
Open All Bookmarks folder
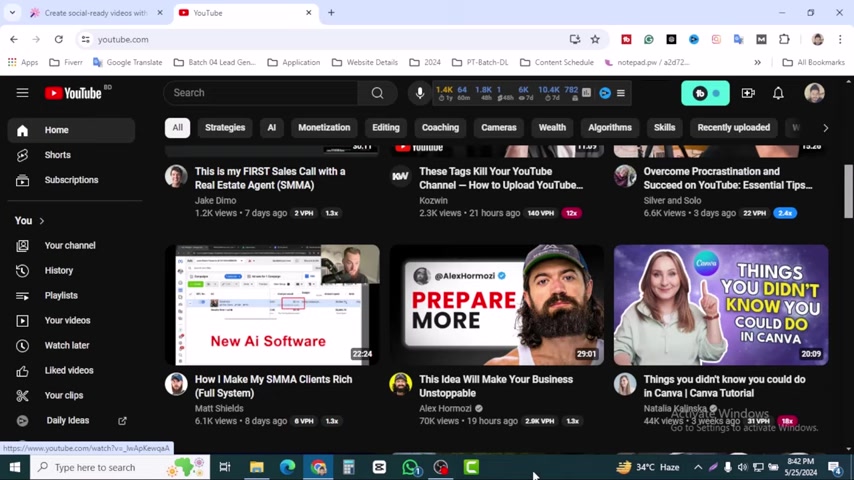pyautogui.click(x=813, y=63)
